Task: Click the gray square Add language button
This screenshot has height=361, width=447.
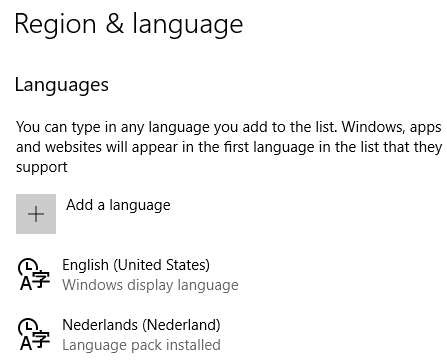Action: [36, 214]
